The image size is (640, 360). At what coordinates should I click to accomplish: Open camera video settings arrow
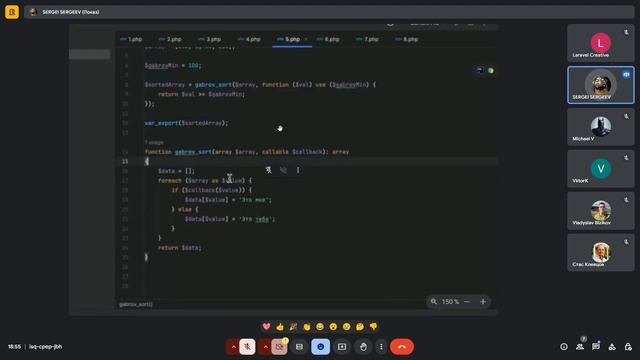pos(265,347)
